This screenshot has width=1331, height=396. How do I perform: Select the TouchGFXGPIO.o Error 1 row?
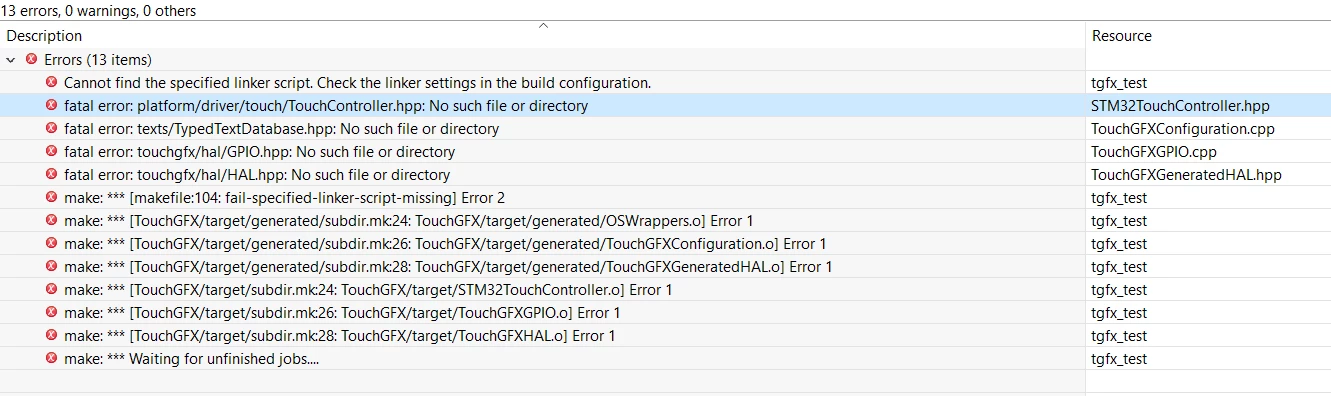pyautogui.click(x=665, y=313)
